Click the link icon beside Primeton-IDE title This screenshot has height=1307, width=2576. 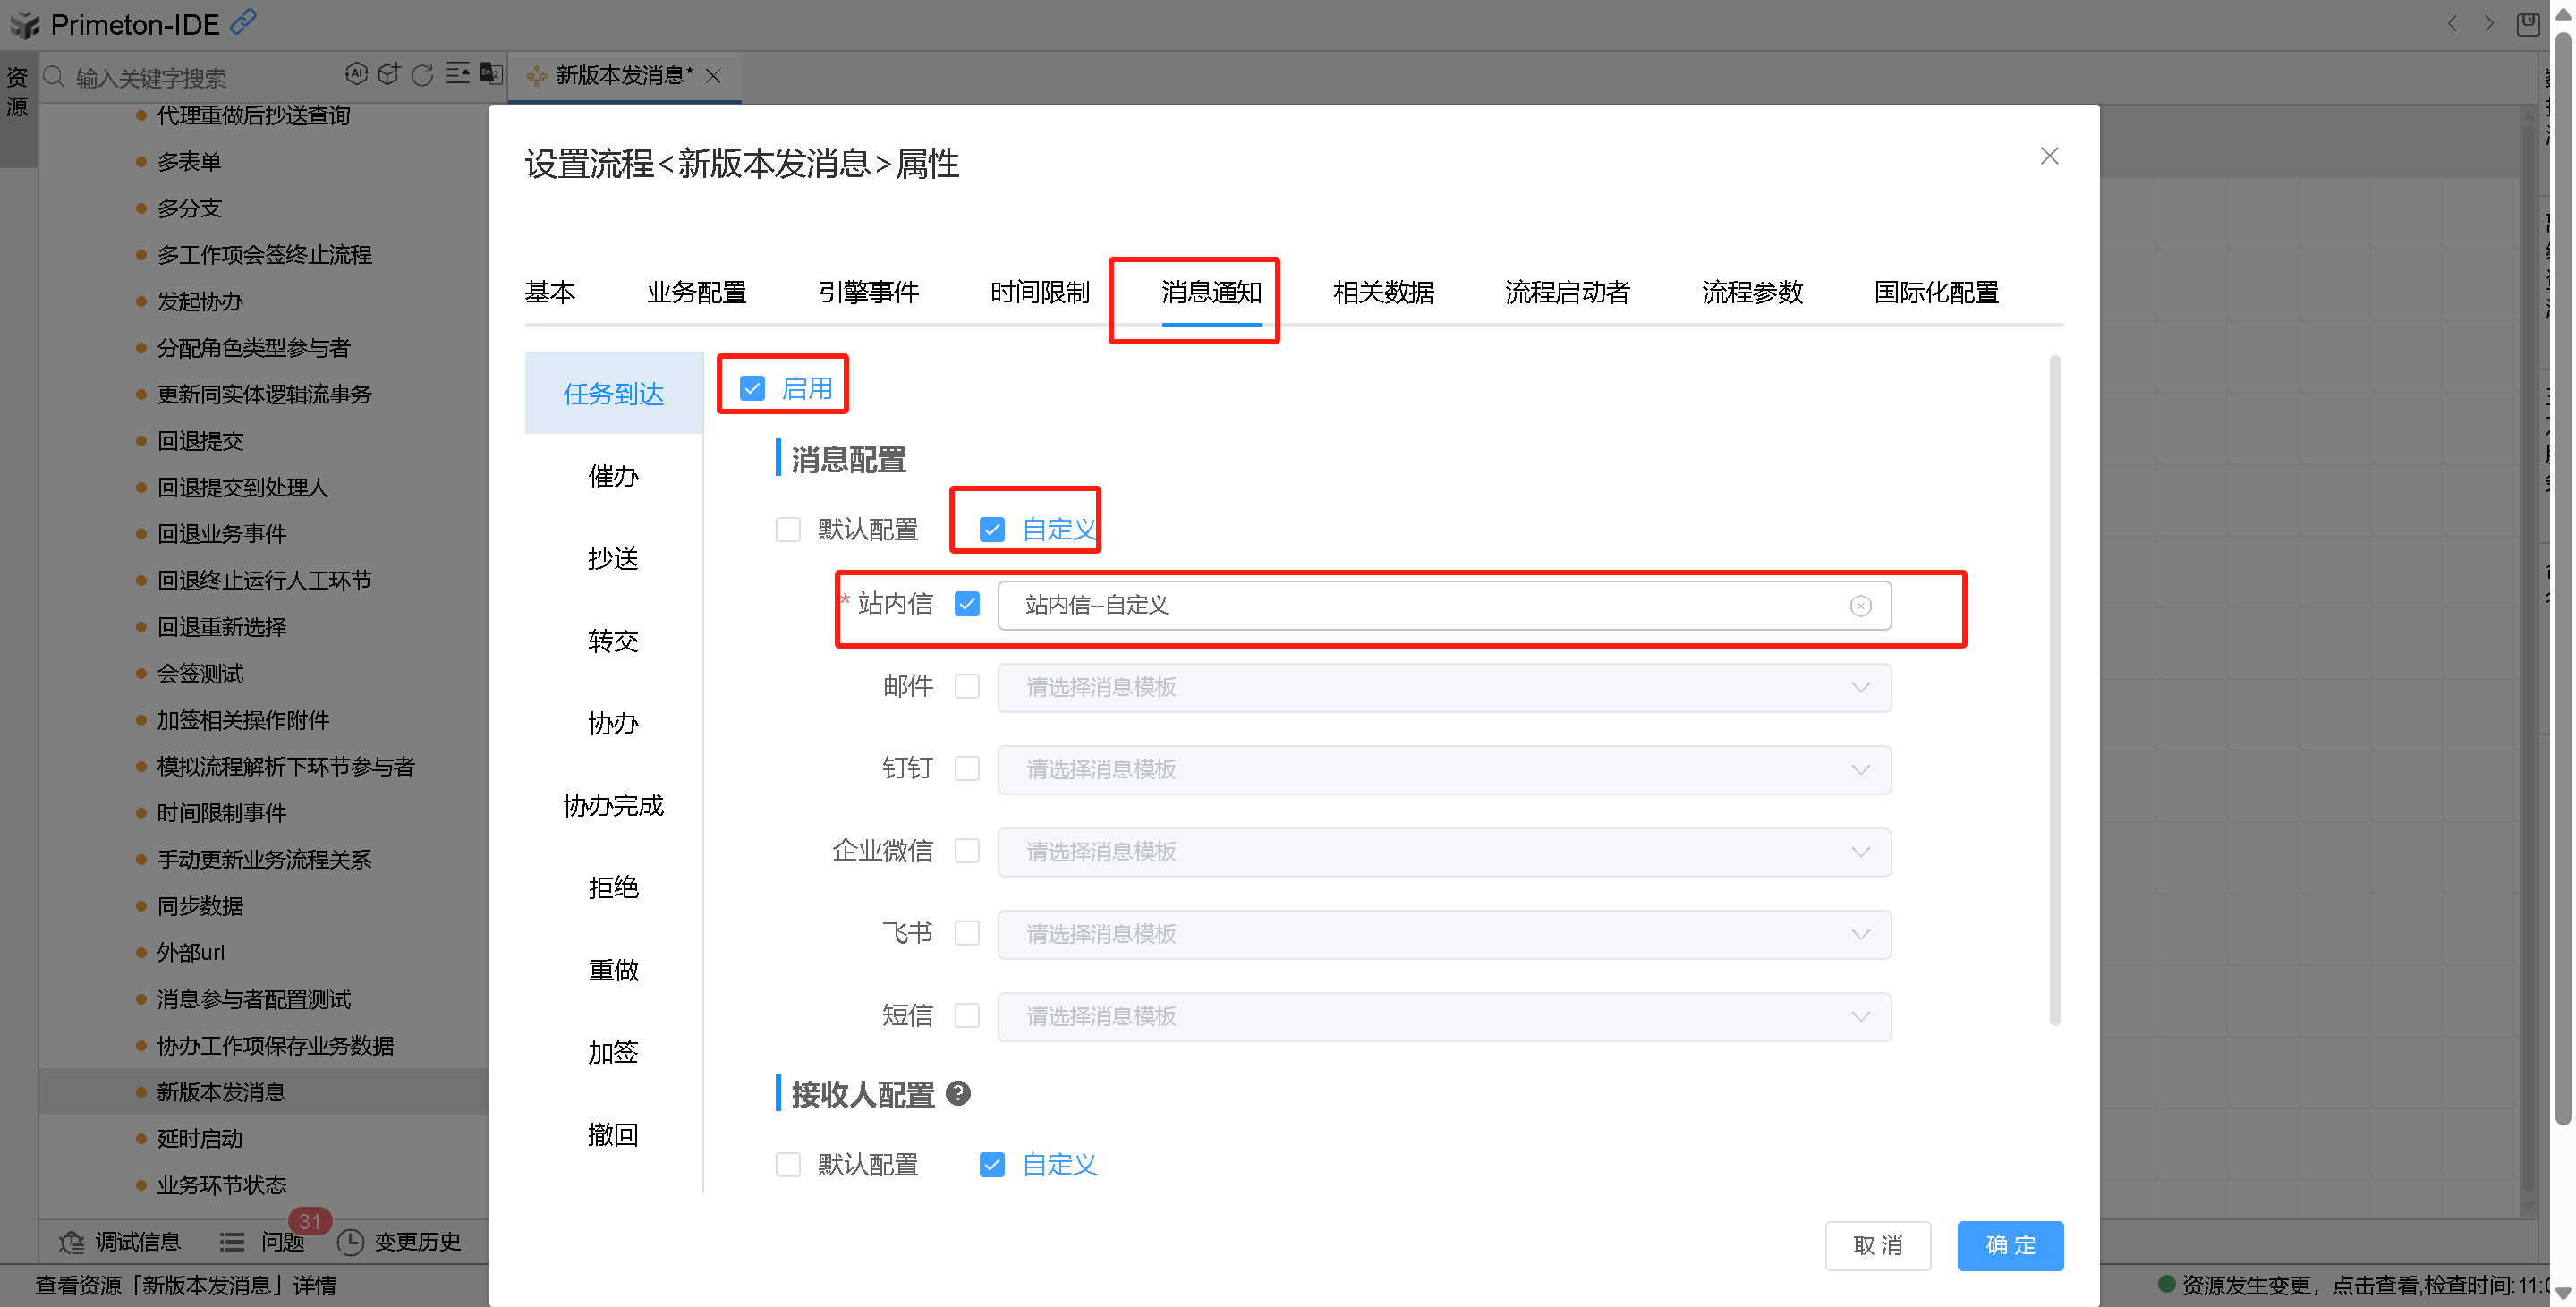(x=243, y=21)
